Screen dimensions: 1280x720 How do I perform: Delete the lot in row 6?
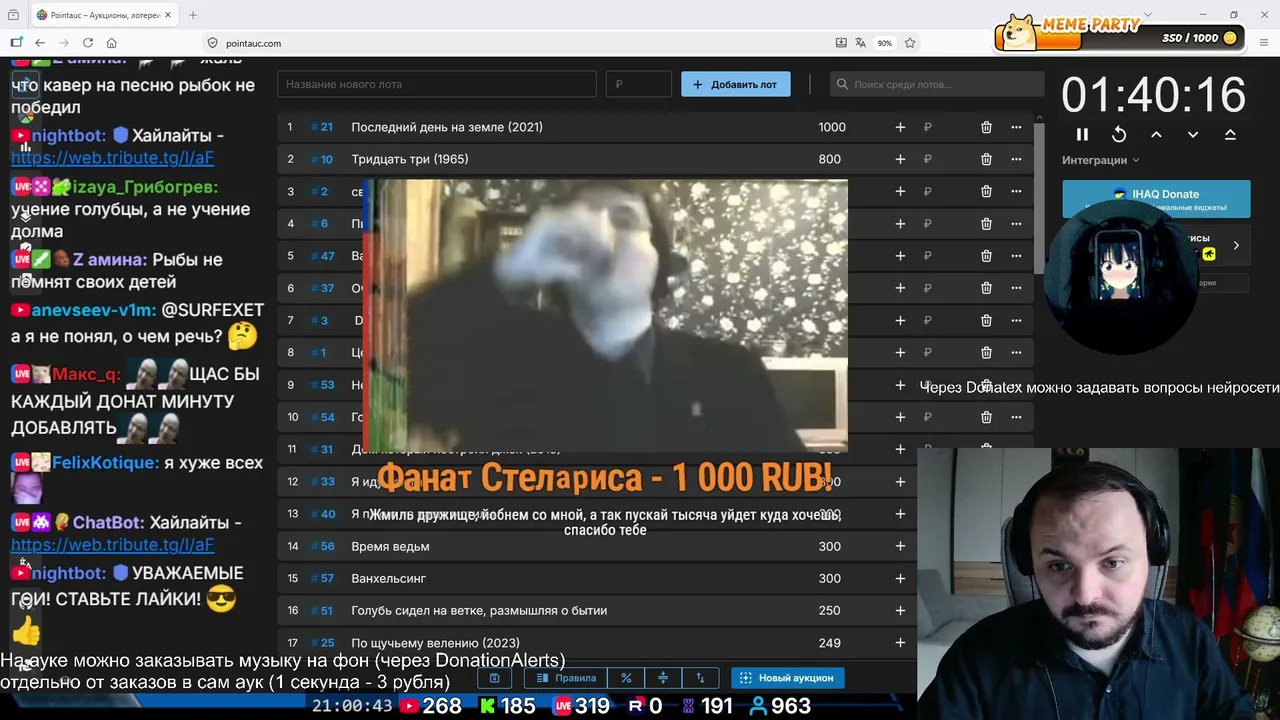click(x=986, y=288)
